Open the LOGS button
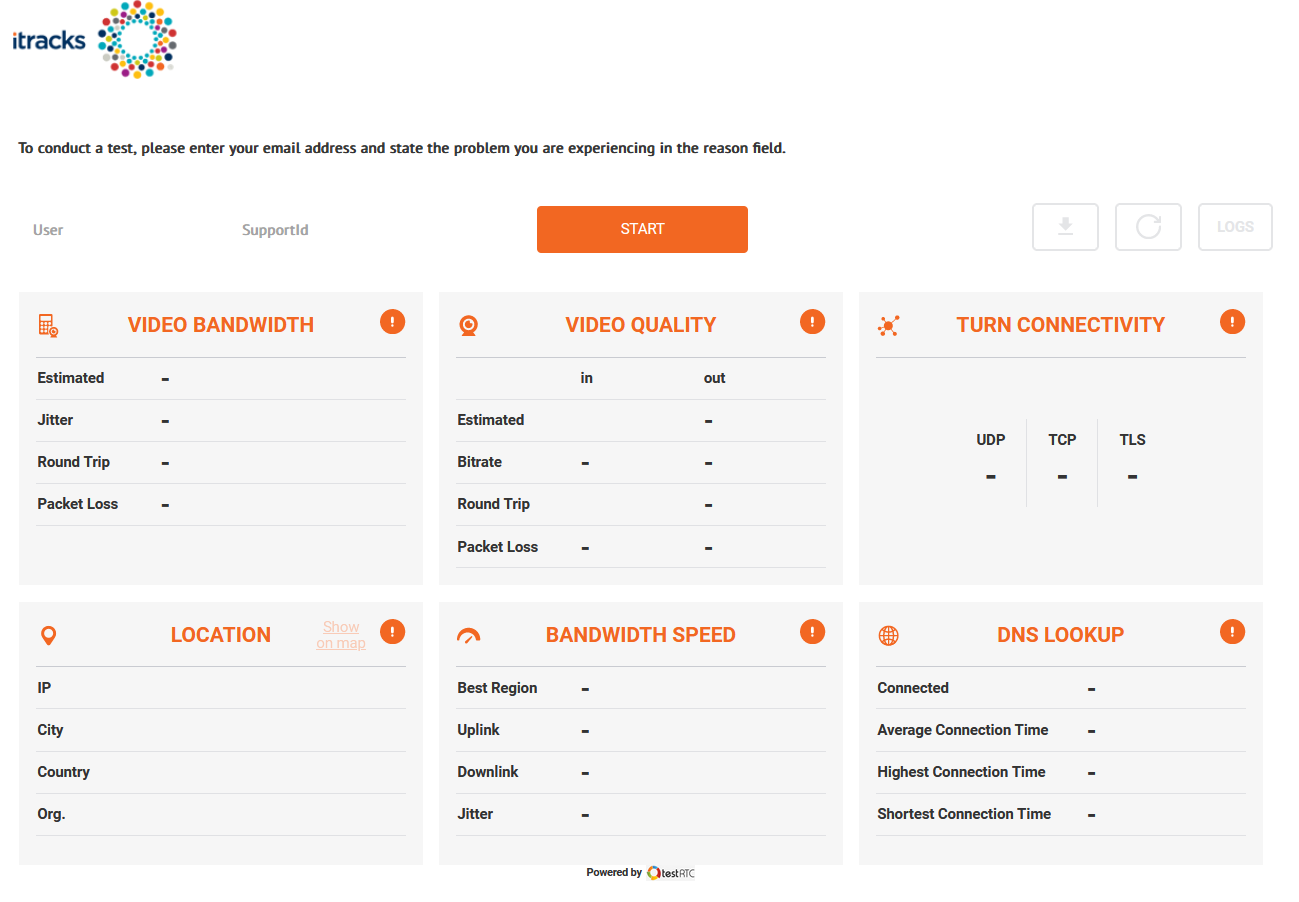The width and height of the screenshot is (1299, 902). (x=1235, y=227)
